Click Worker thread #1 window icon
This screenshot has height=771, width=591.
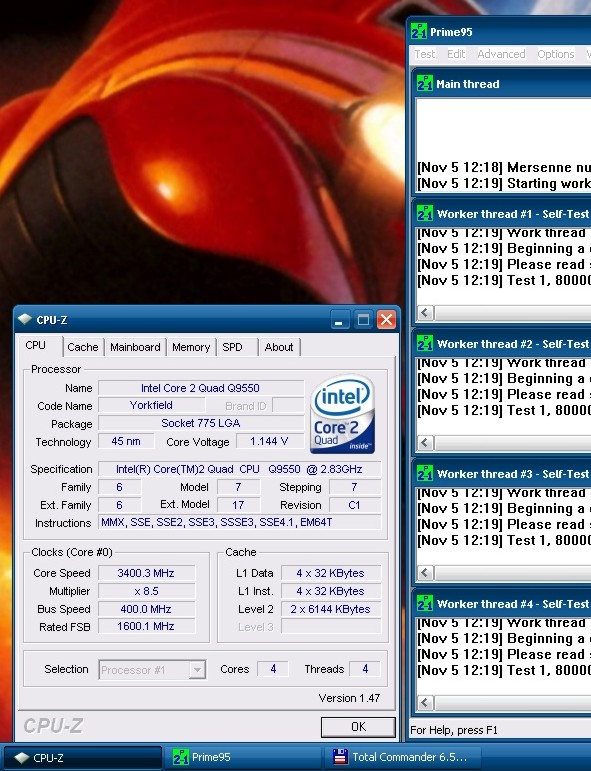(x=425, y=213)
